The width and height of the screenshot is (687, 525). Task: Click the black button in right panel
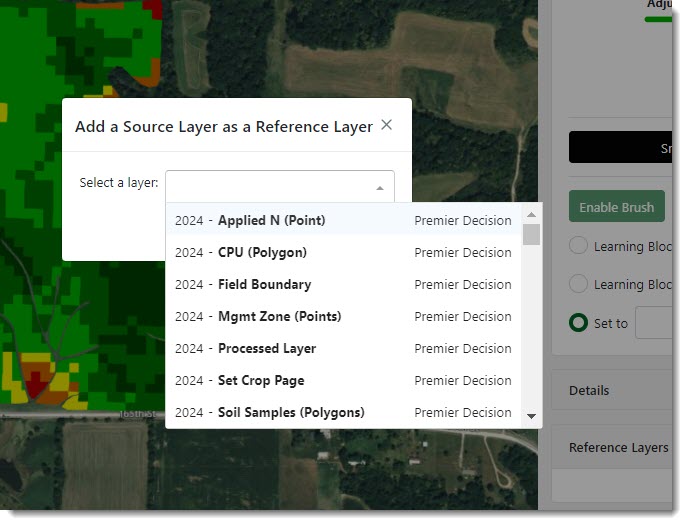[x=622, y=147]
